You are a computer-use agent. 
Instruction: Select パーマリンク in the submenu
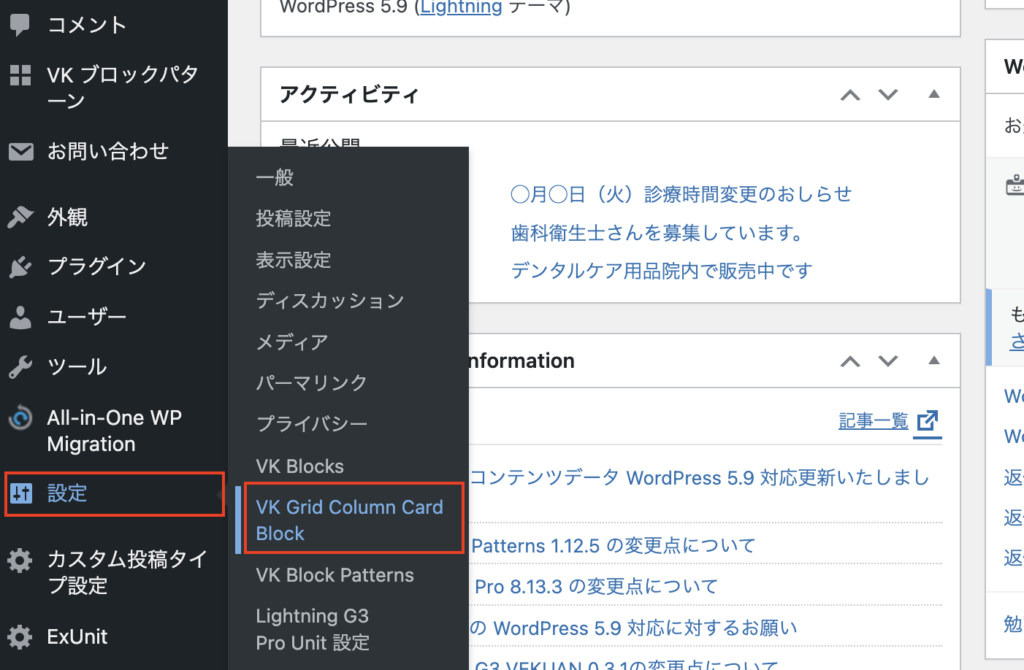pos(311,383)
